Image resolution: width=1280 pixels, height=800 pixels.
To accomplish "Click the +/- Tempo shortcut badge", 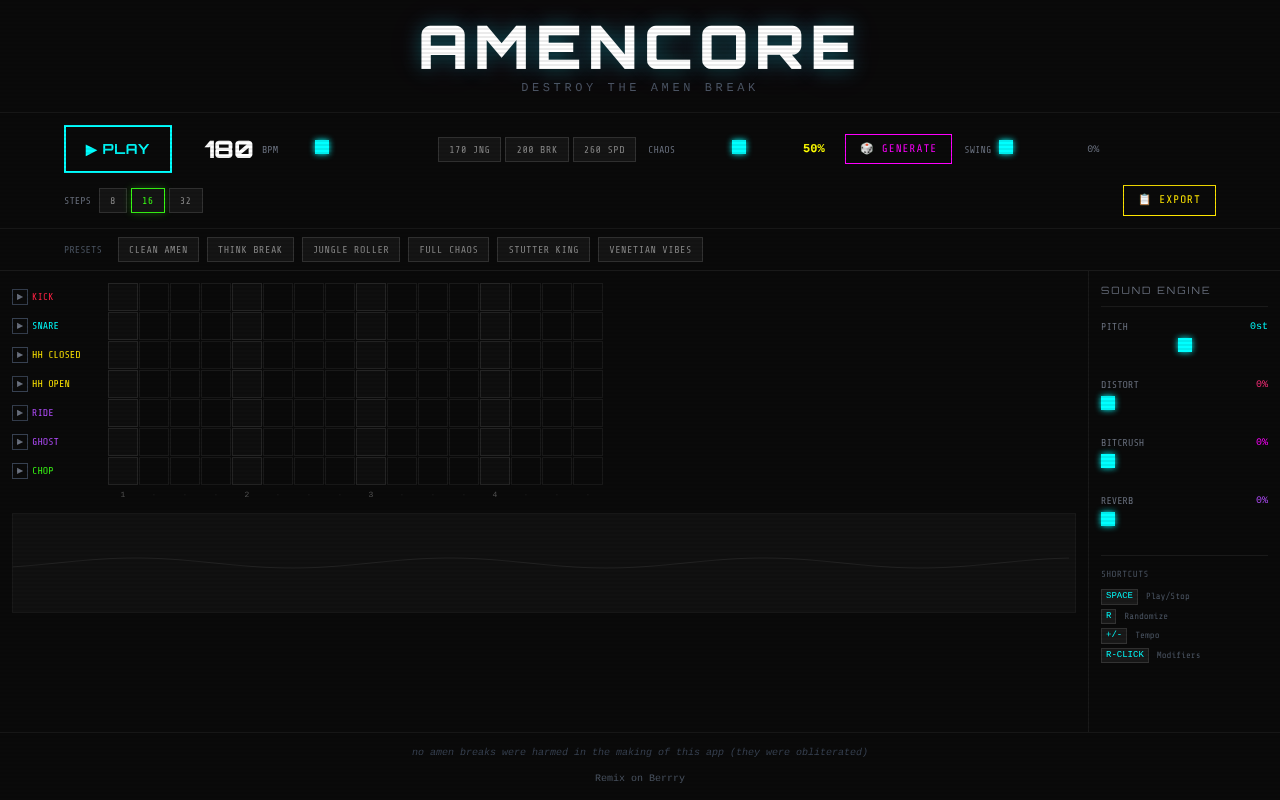I will pos(1114,636).
